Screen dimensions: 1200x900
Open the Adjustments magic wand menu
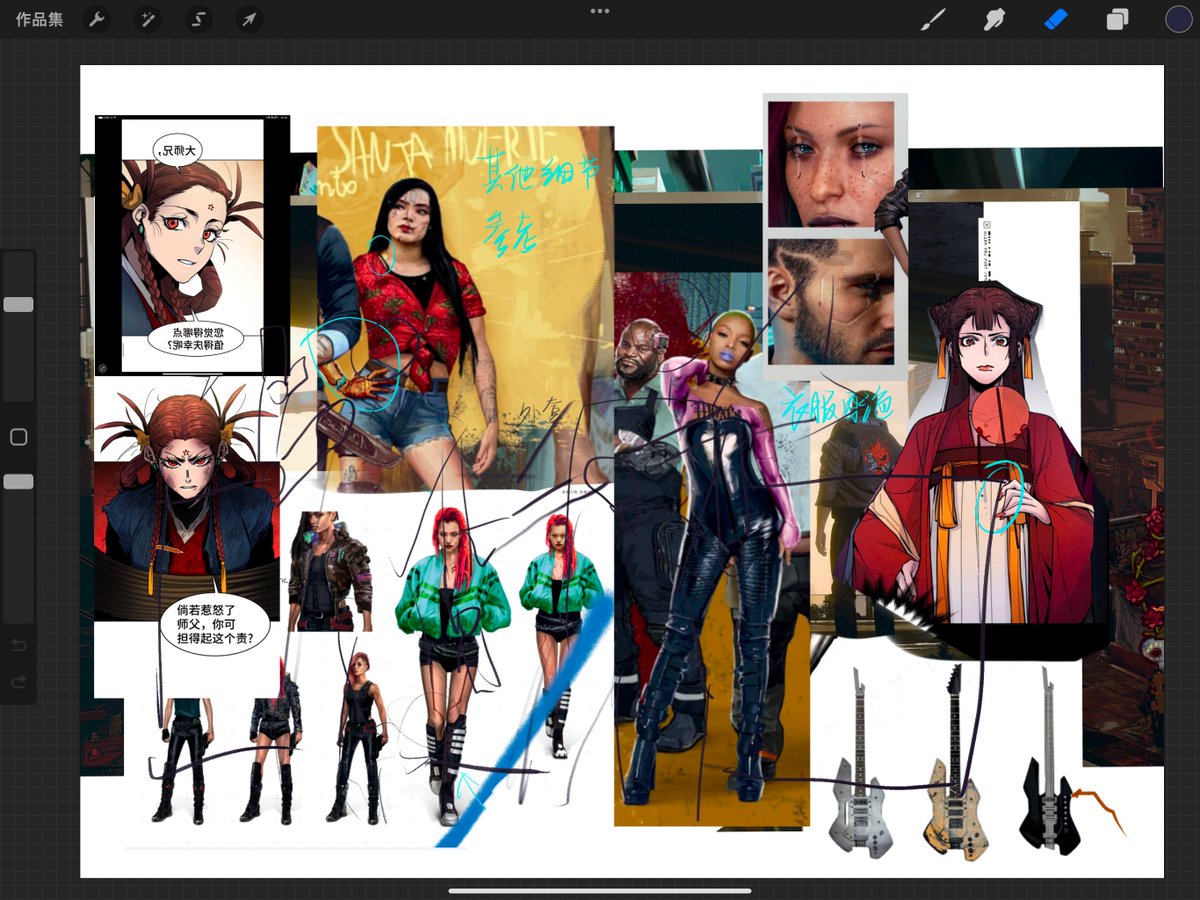[x=148, y=19]
